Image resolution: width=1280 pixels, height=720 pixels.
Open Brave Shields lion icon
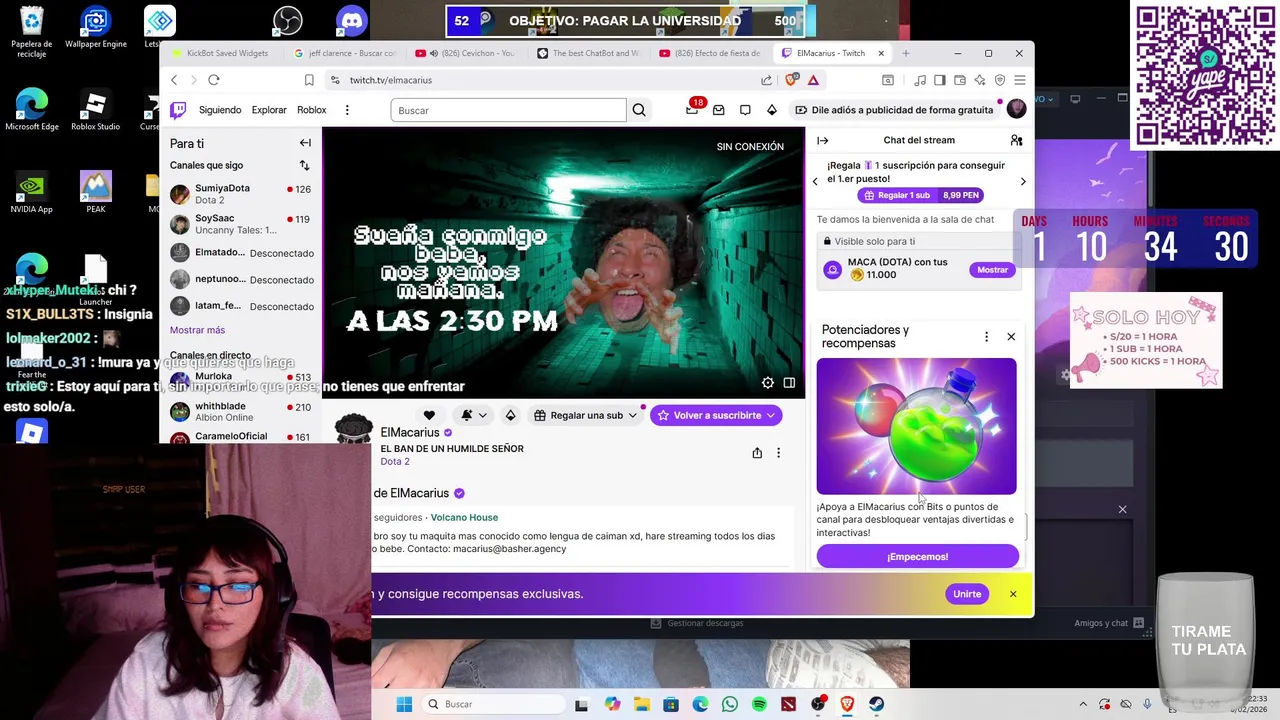[792, 80]
